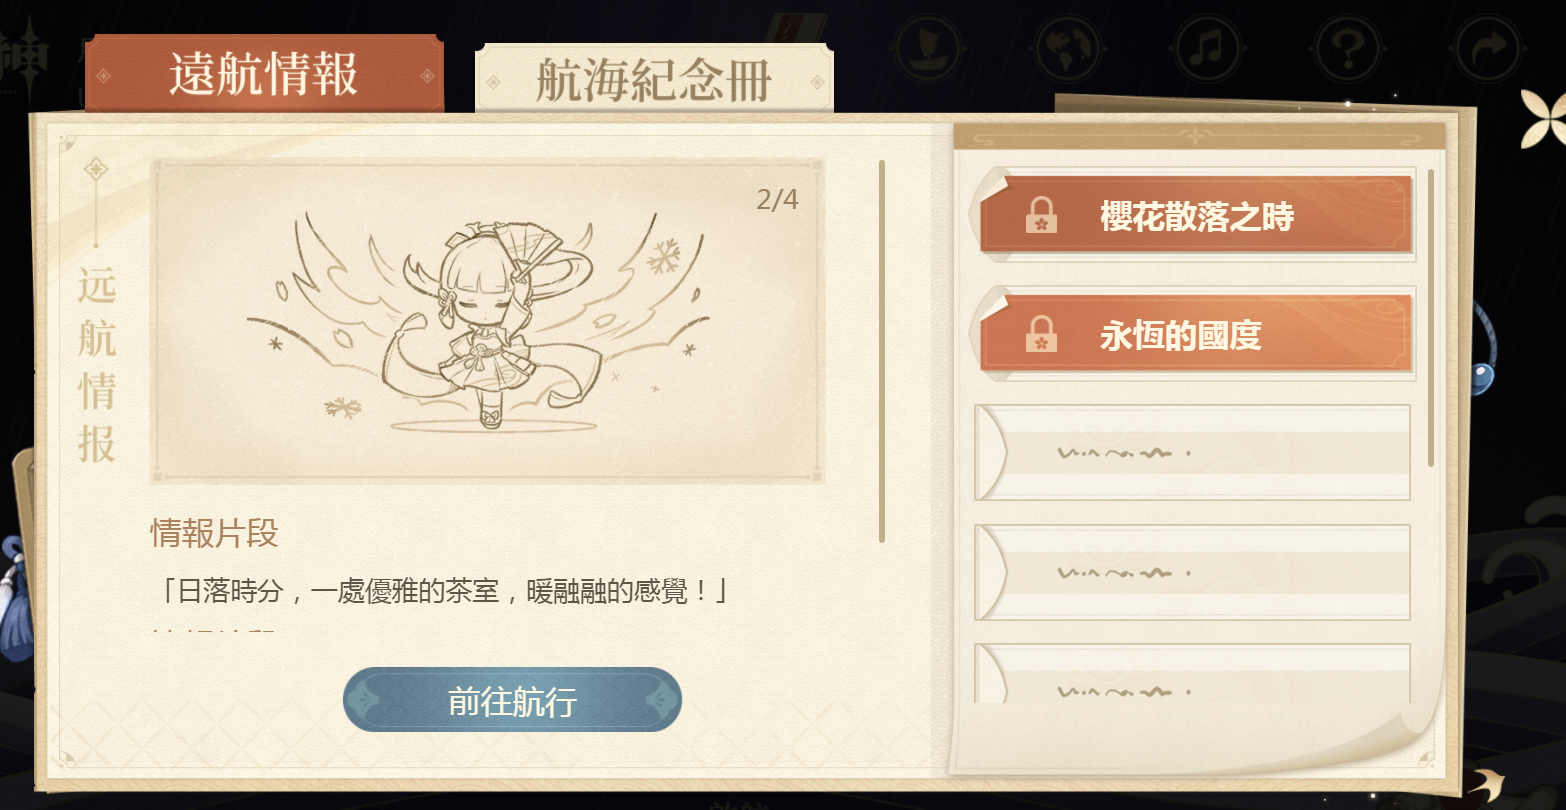Click the second blank undiscovered entry

[x=1192, y=572]
